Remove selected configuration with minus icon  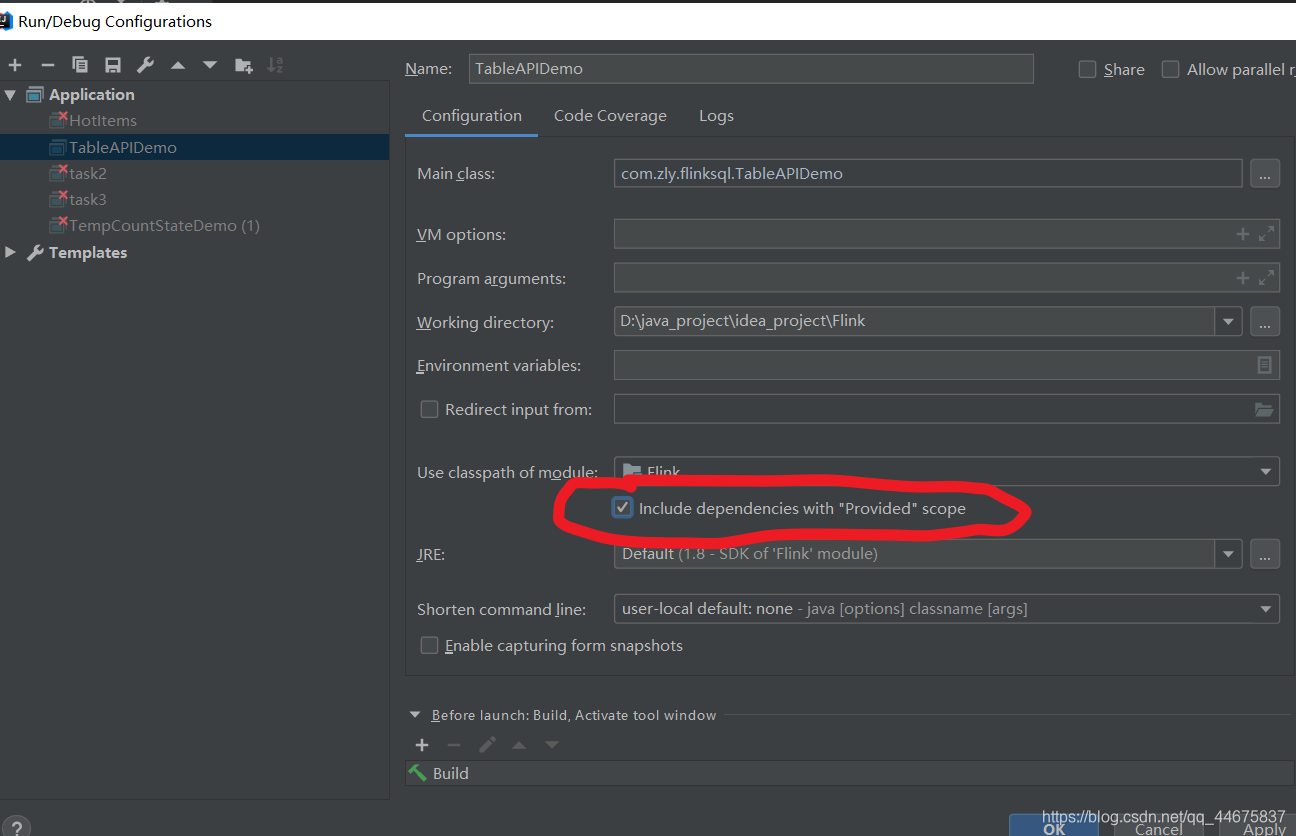point(47,65)
